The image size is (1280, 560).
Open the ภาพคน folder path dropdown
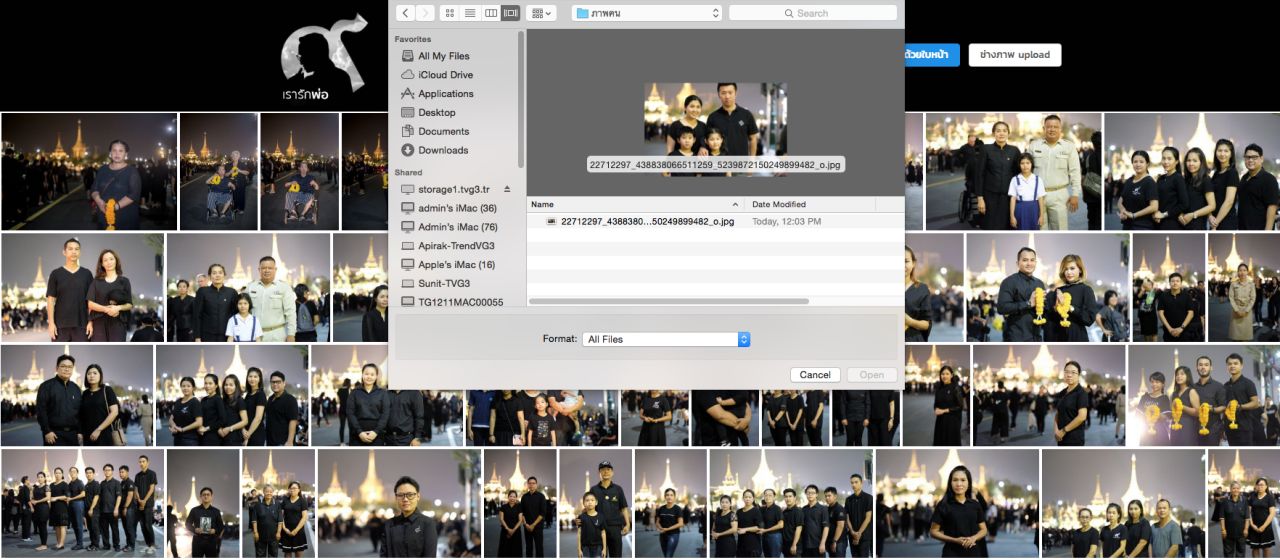[647, 13]
